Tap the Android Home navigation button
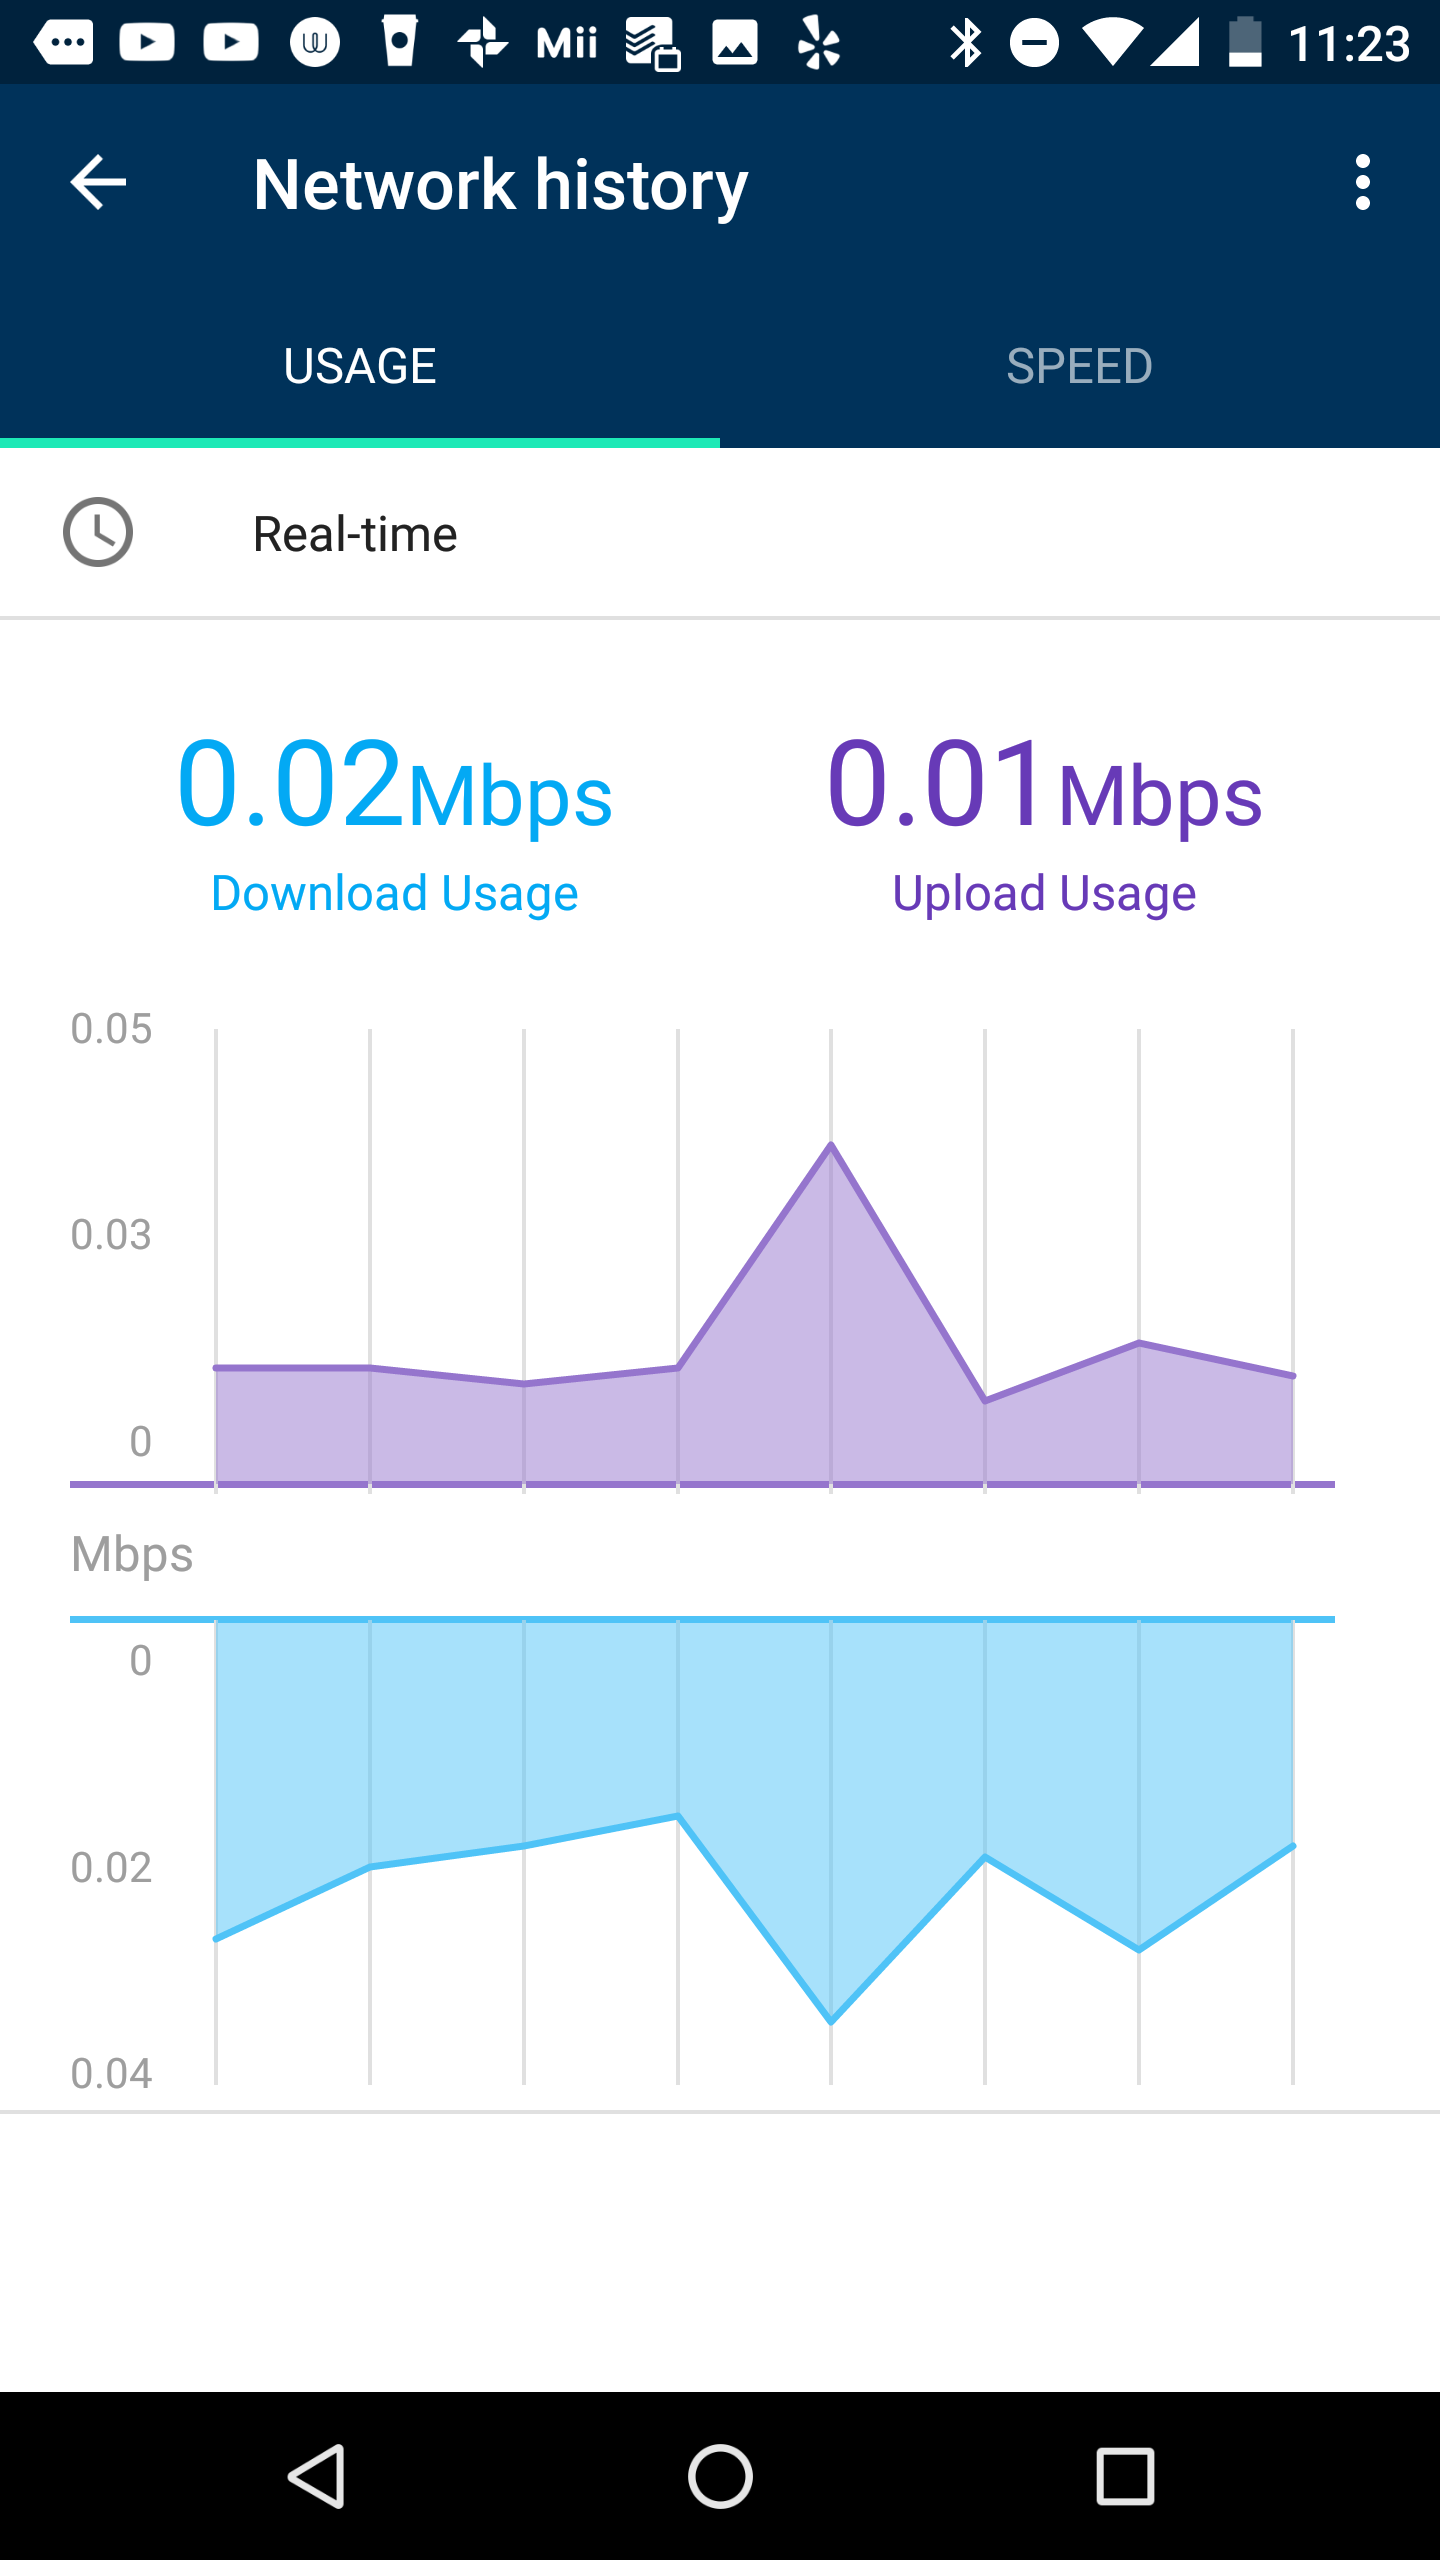This screenshot has width=1440, height=2560. [720, 2476]
